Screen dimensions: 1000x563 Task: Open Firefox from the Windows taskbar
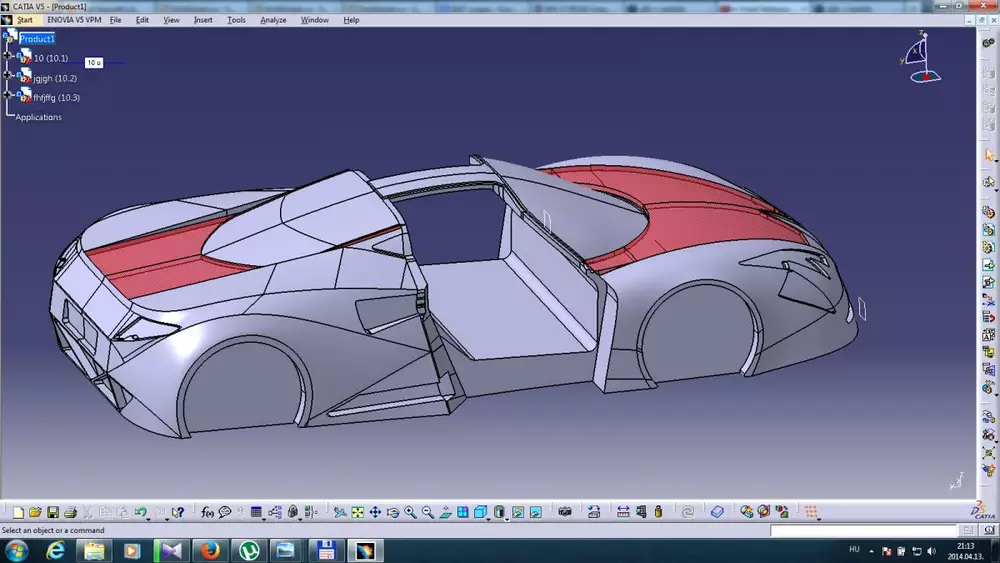click(x=208, y=550)
